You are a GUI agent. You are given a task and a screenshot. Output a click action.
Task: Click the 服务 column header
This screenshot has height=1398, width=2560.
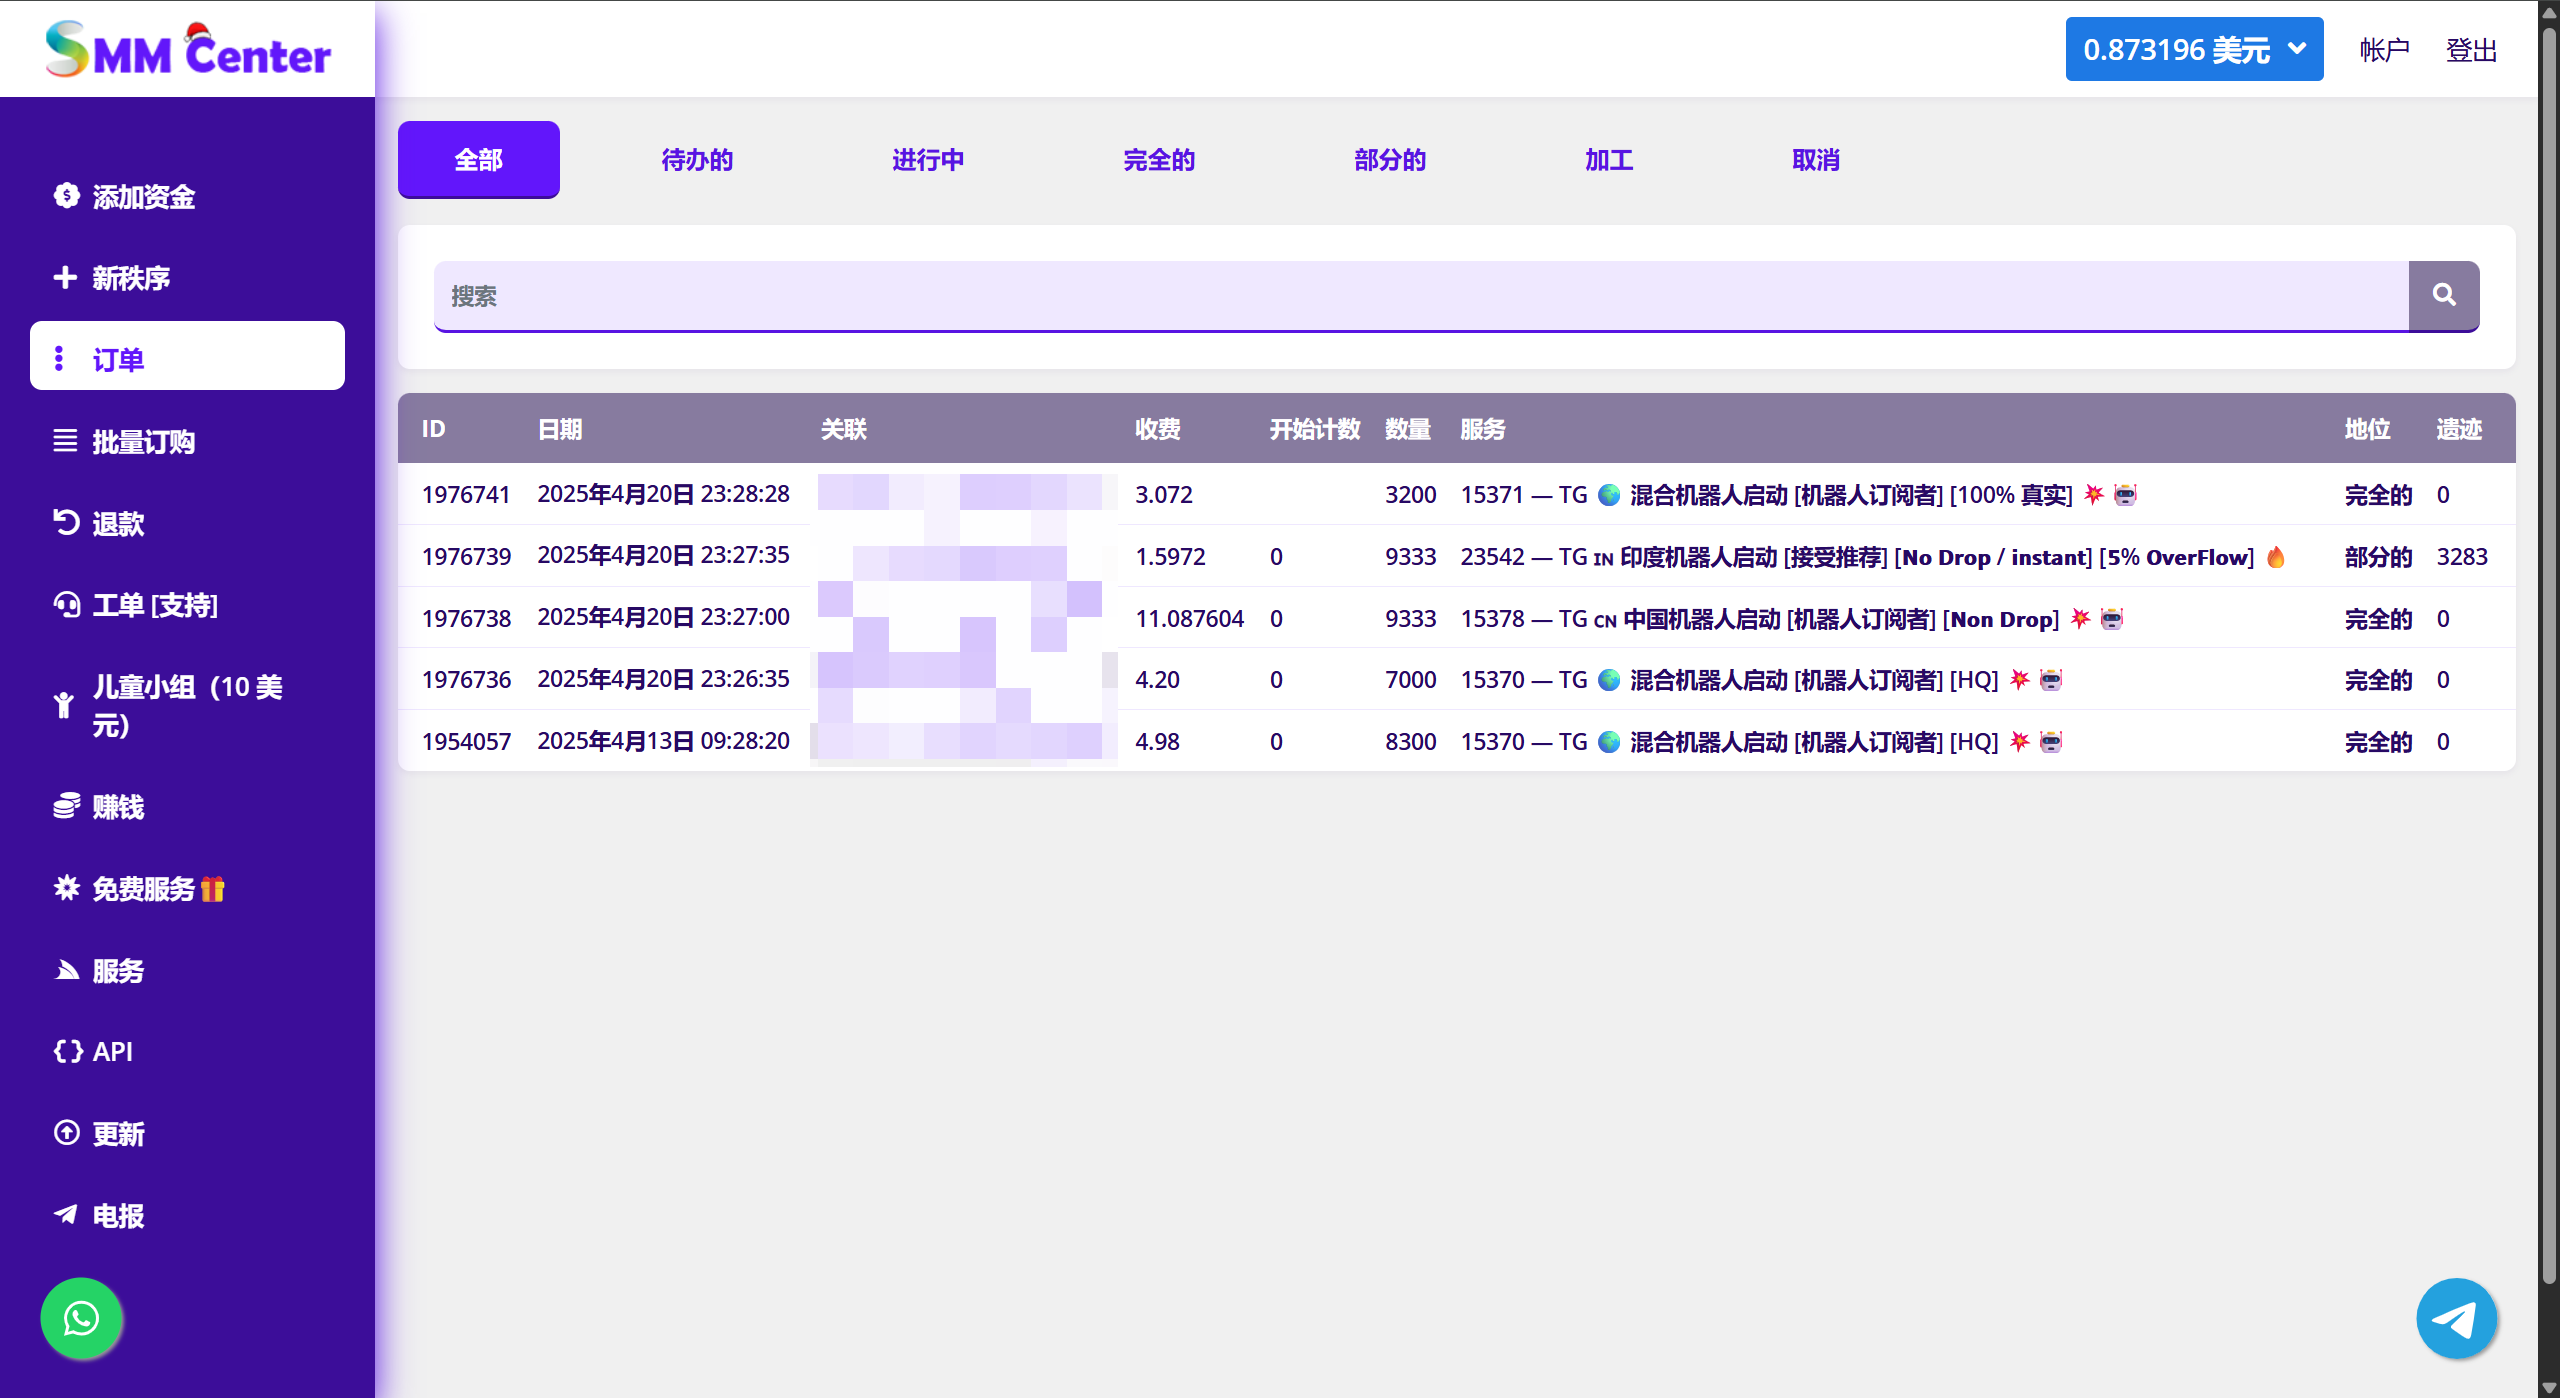(x=1482, y=429)
